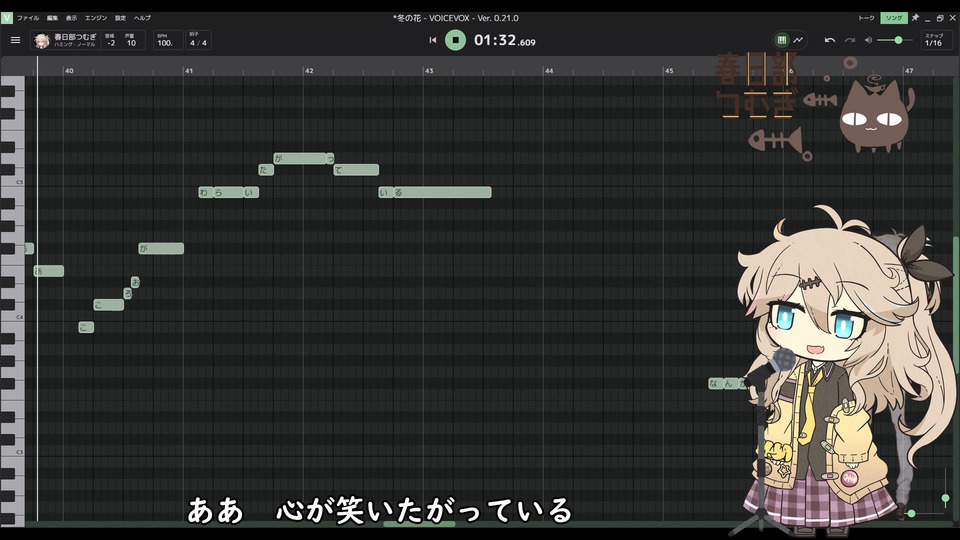The width and height of the screenshot is (960, 540).
Task: Open the 表示 menu
Action: click(72, 18)
